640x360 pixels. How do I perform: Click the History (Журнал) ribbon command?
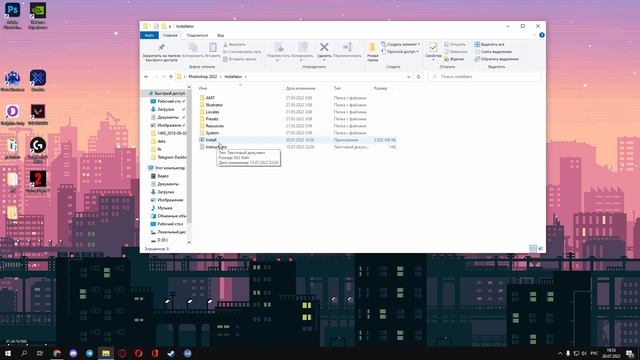pos(454,59)
